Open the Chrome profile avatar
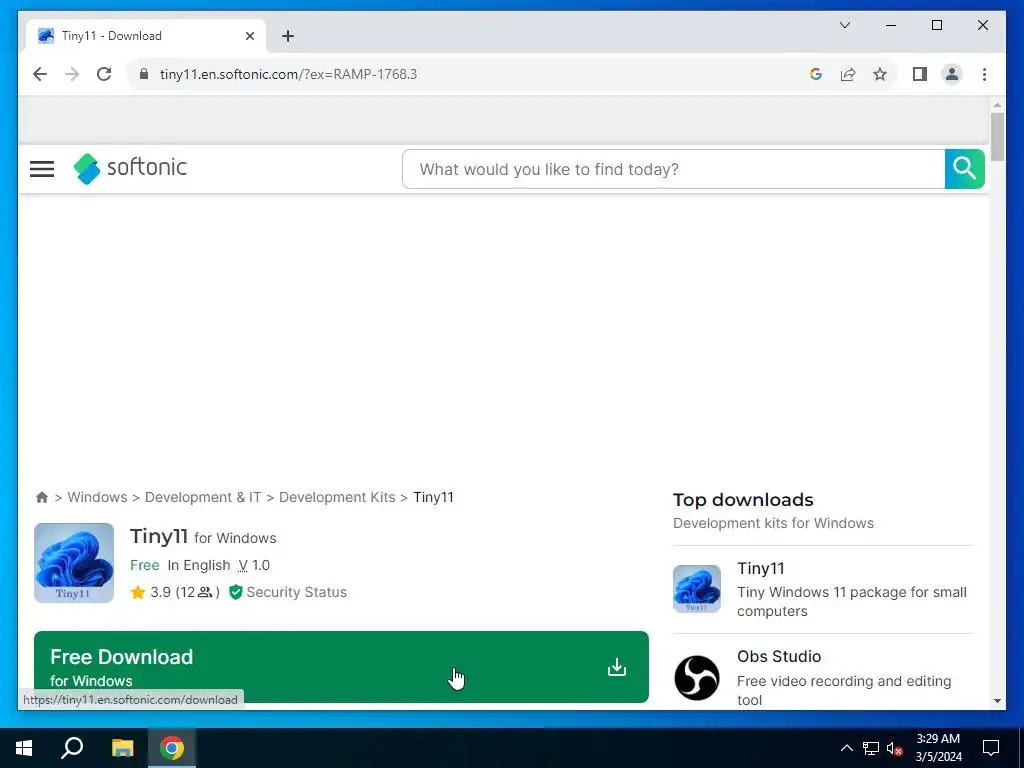Image resolution: width=1024 pixels, height=768 pixels. coord(952,74)
